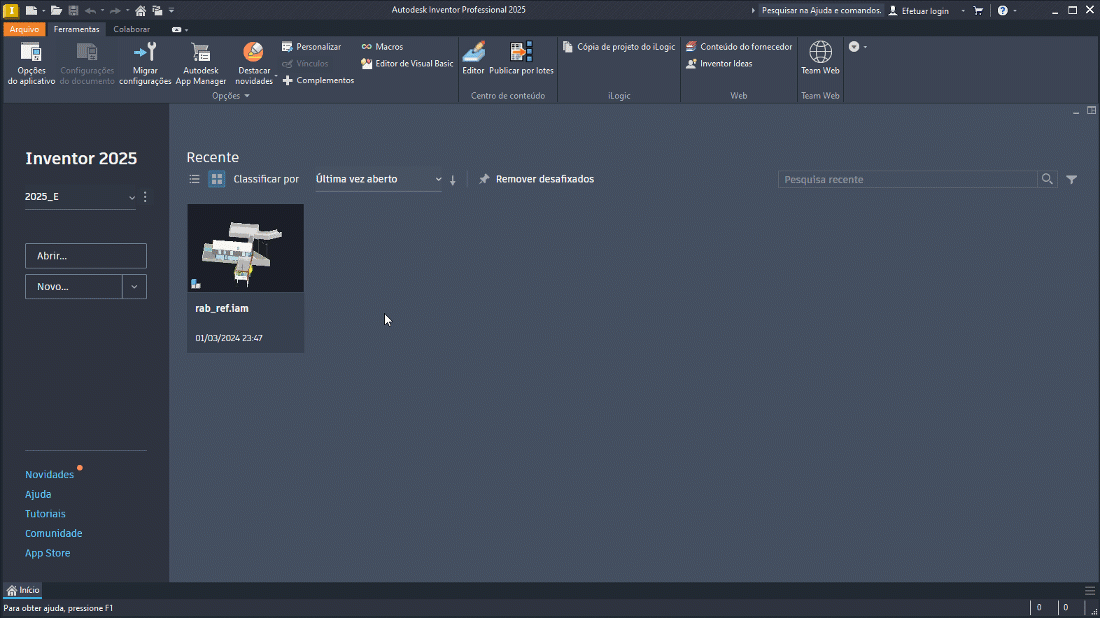Switch to the Colaborar tab
This screenshot has height=618, width=1100.
(131, 29)
